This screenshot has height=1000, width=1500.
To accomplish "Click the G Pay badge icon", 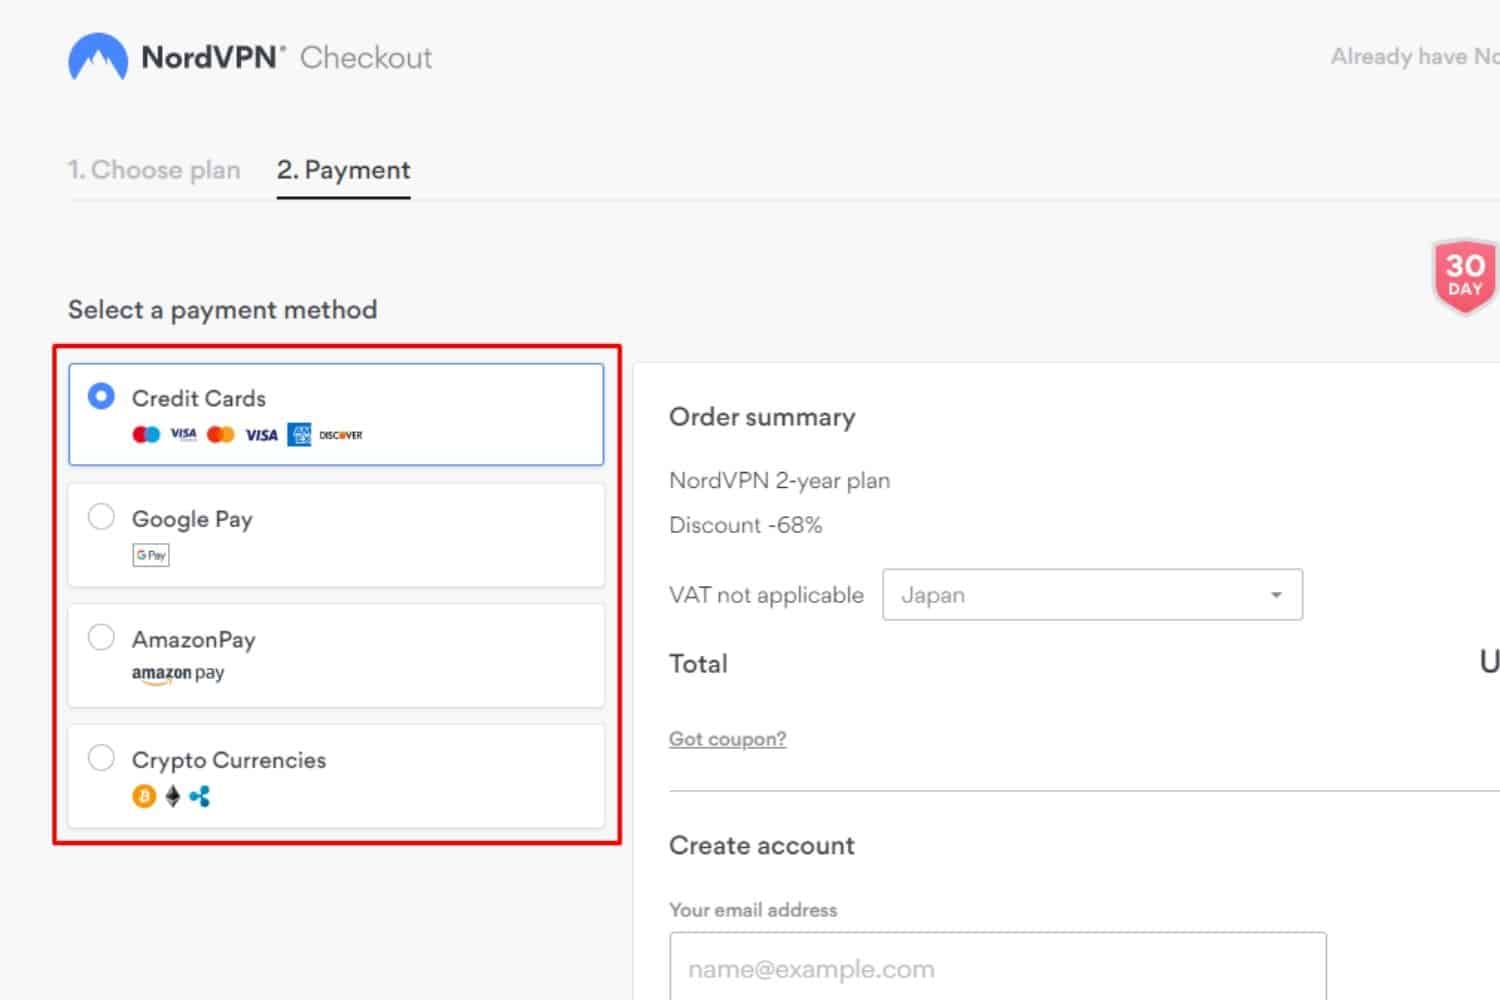I will pos(150,554).
